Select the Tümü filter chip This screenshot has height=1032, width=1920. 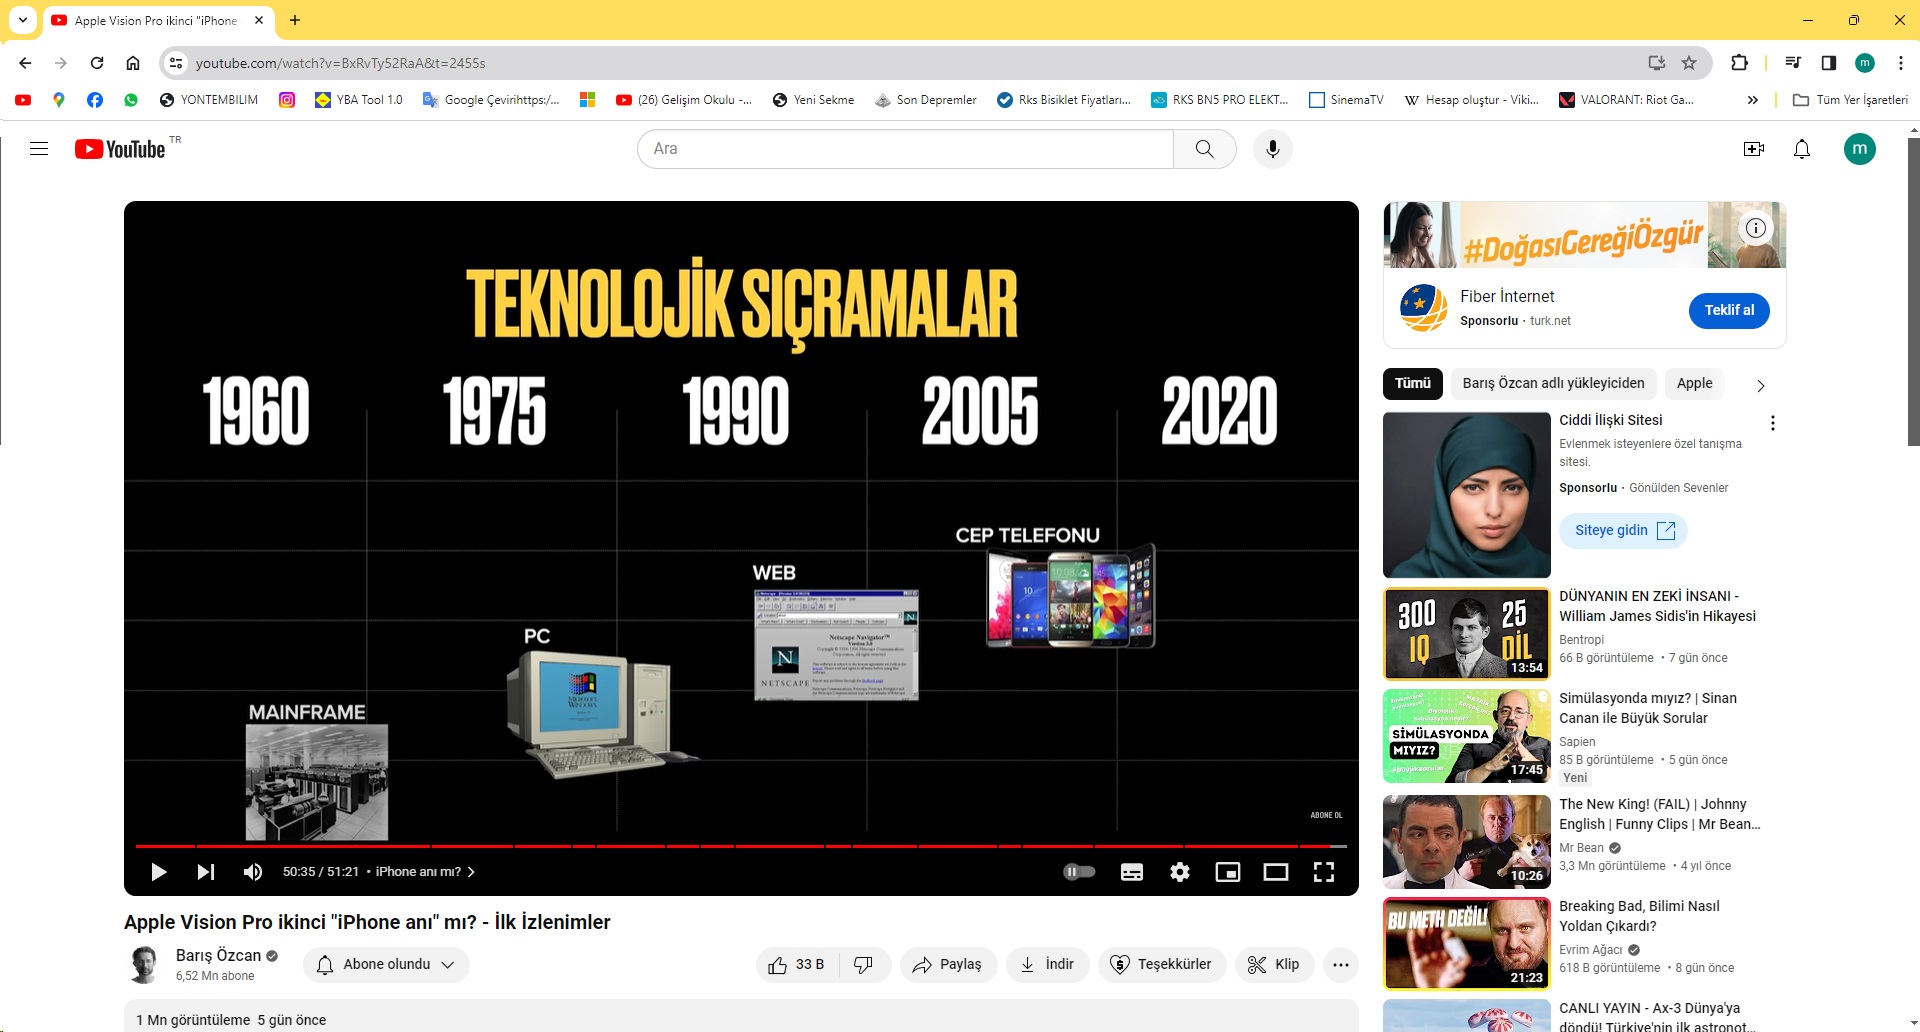click(1412, 383)
